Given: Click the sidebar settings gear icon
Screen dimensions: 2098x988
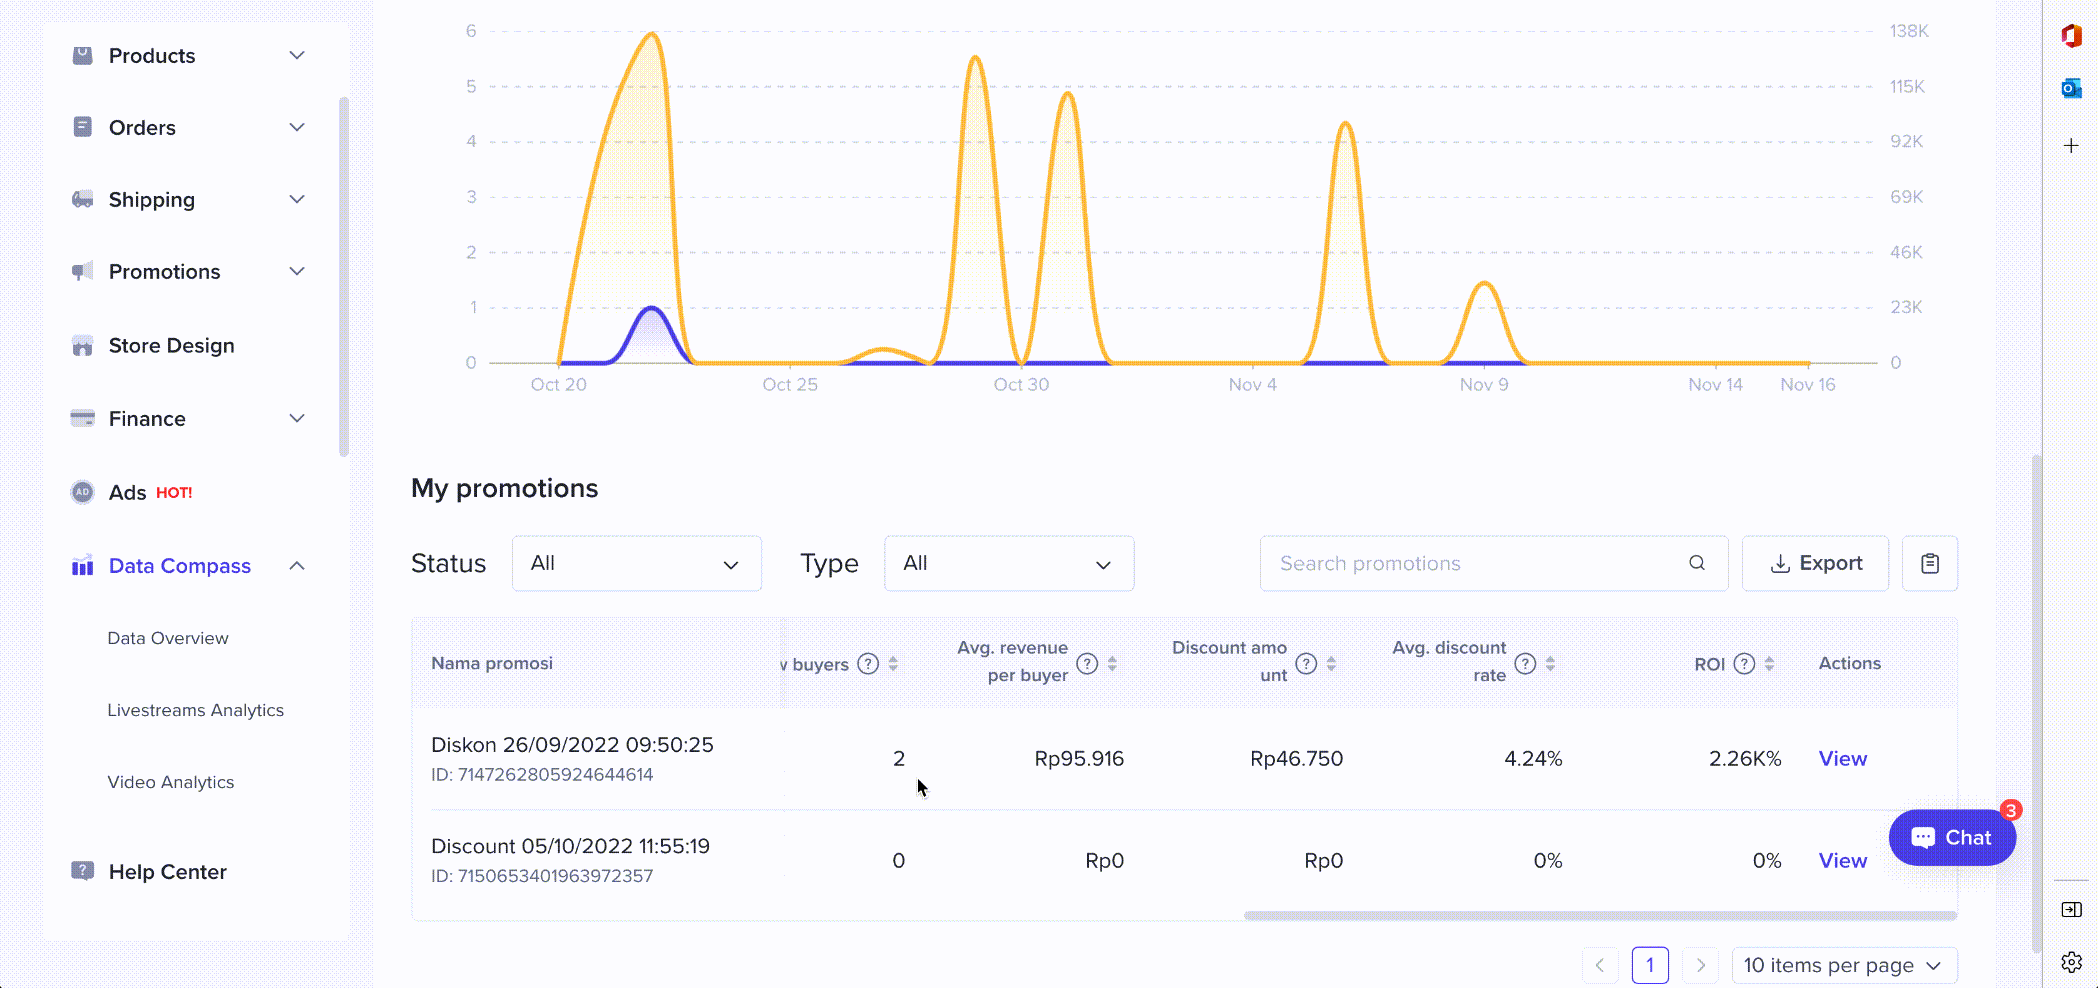Looking at the screenshot, I should point(2071,962).
